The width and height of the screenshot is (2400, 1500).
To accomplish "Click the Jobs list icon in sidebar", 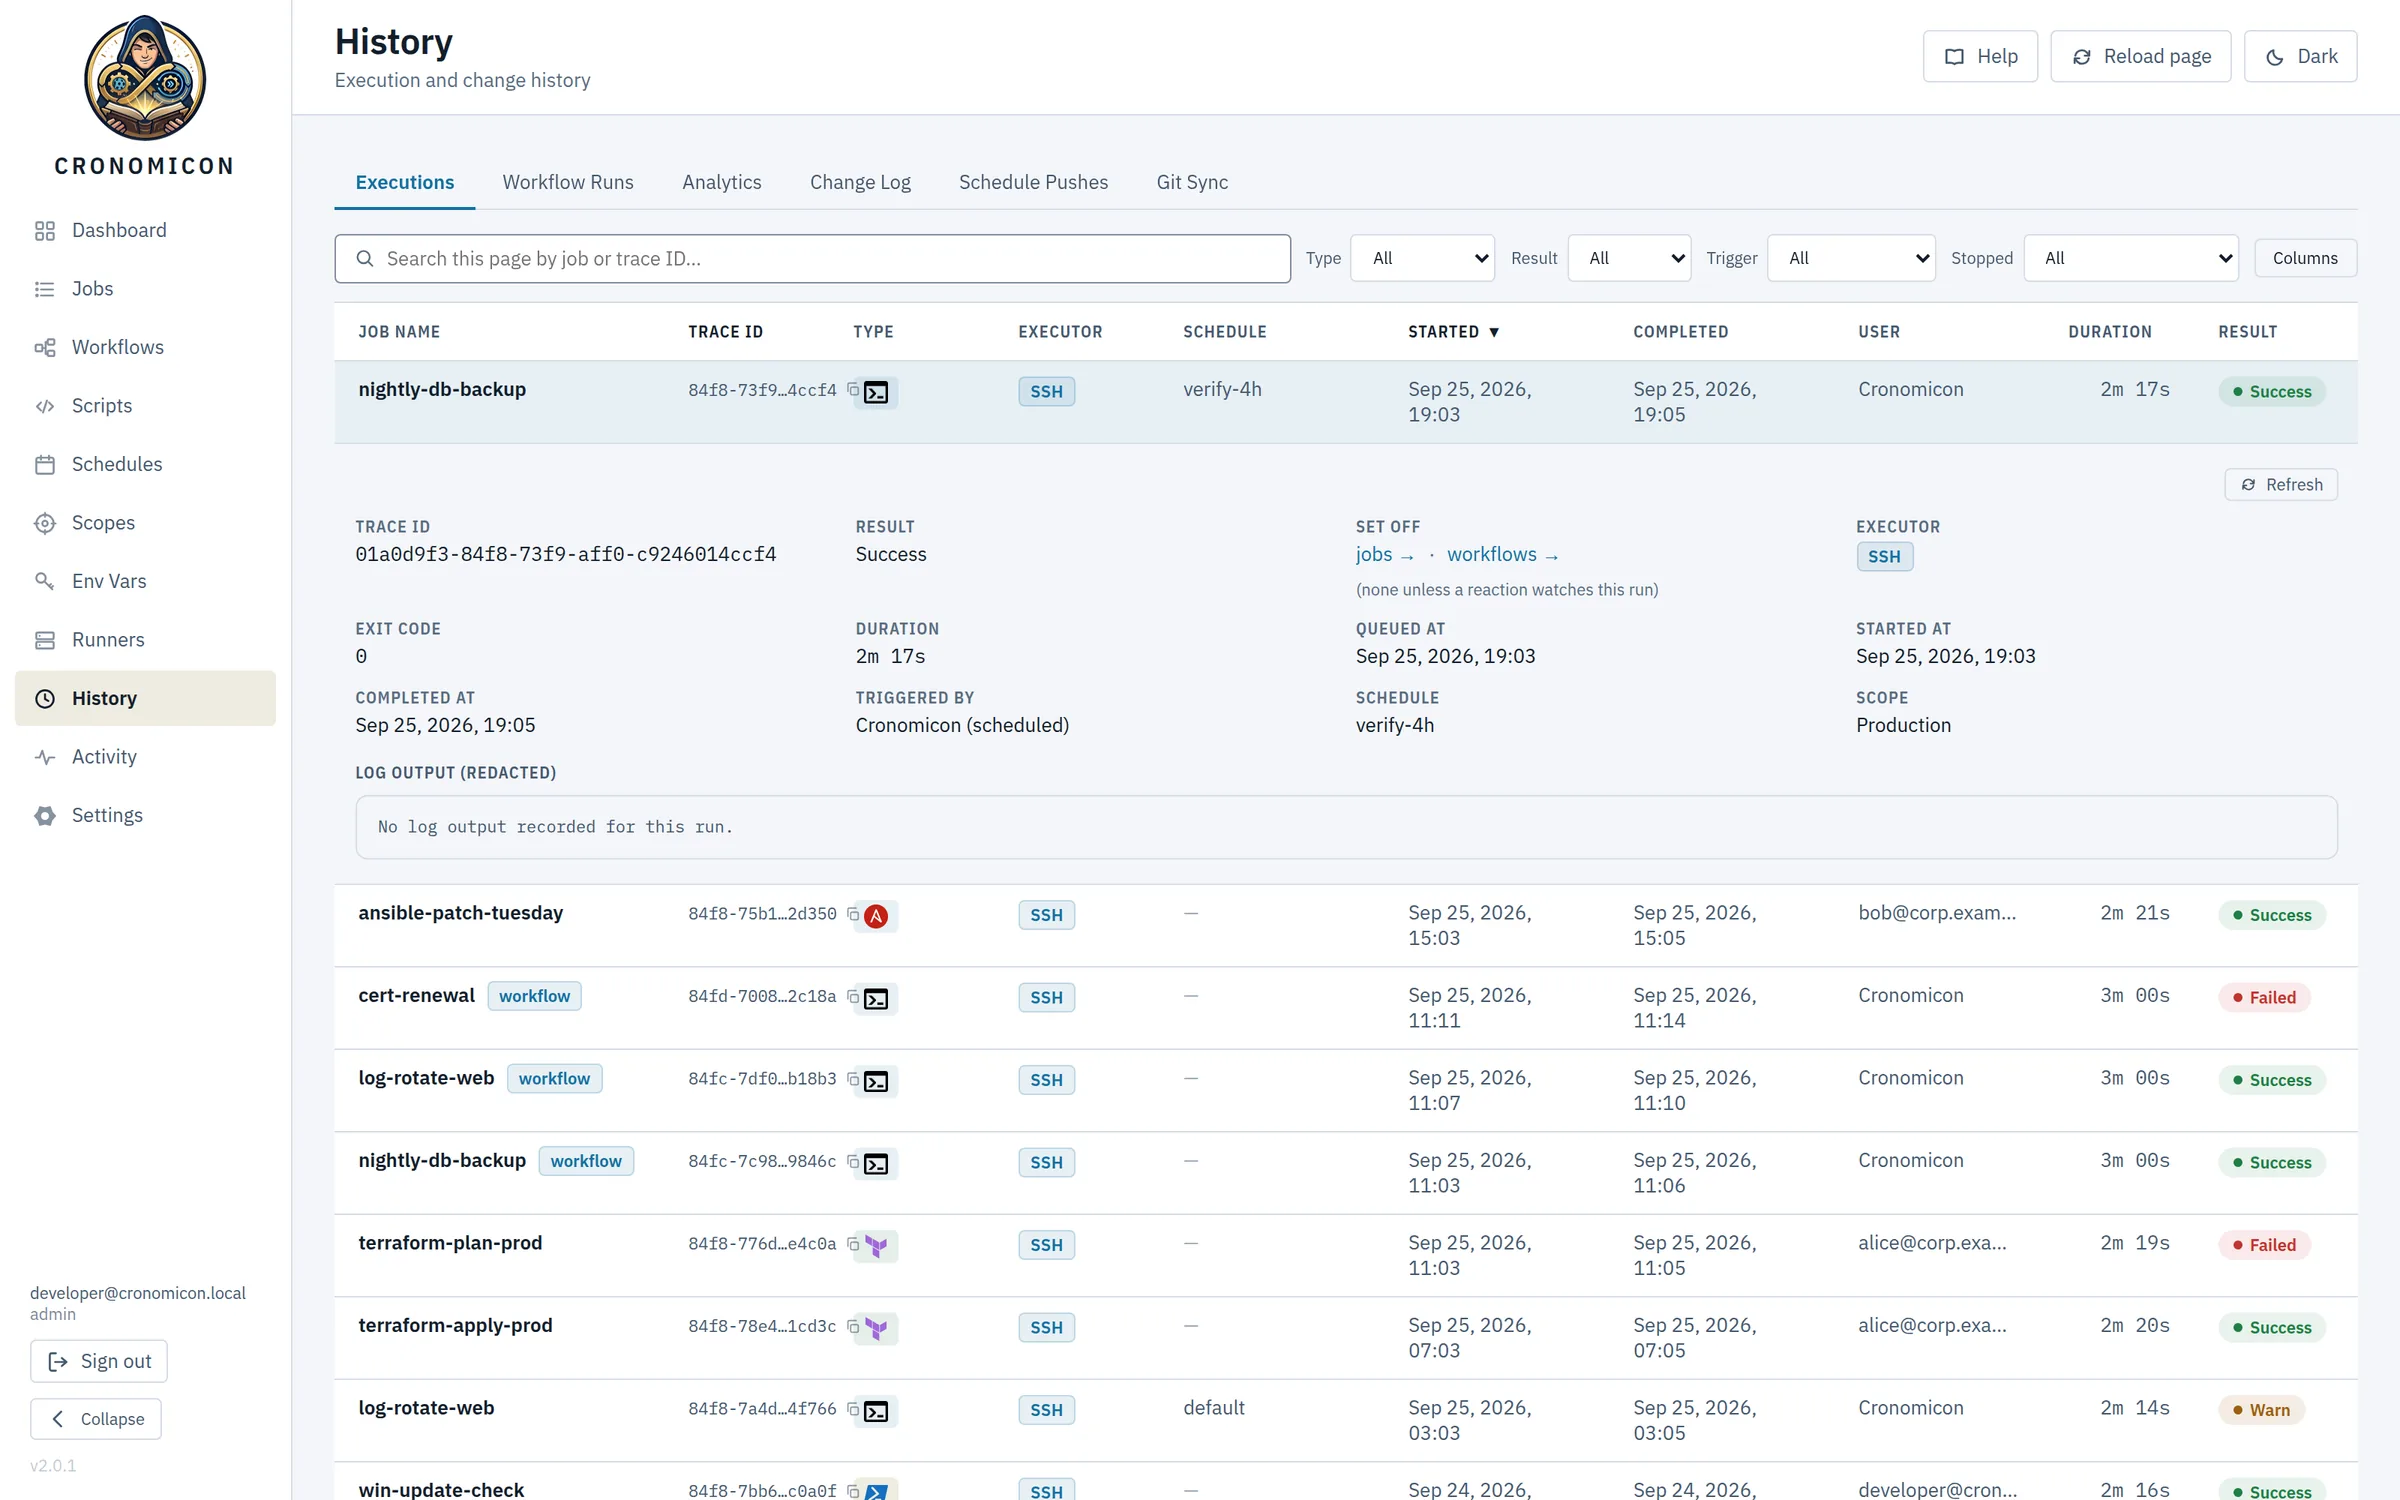I will click(x=45, y=289).
